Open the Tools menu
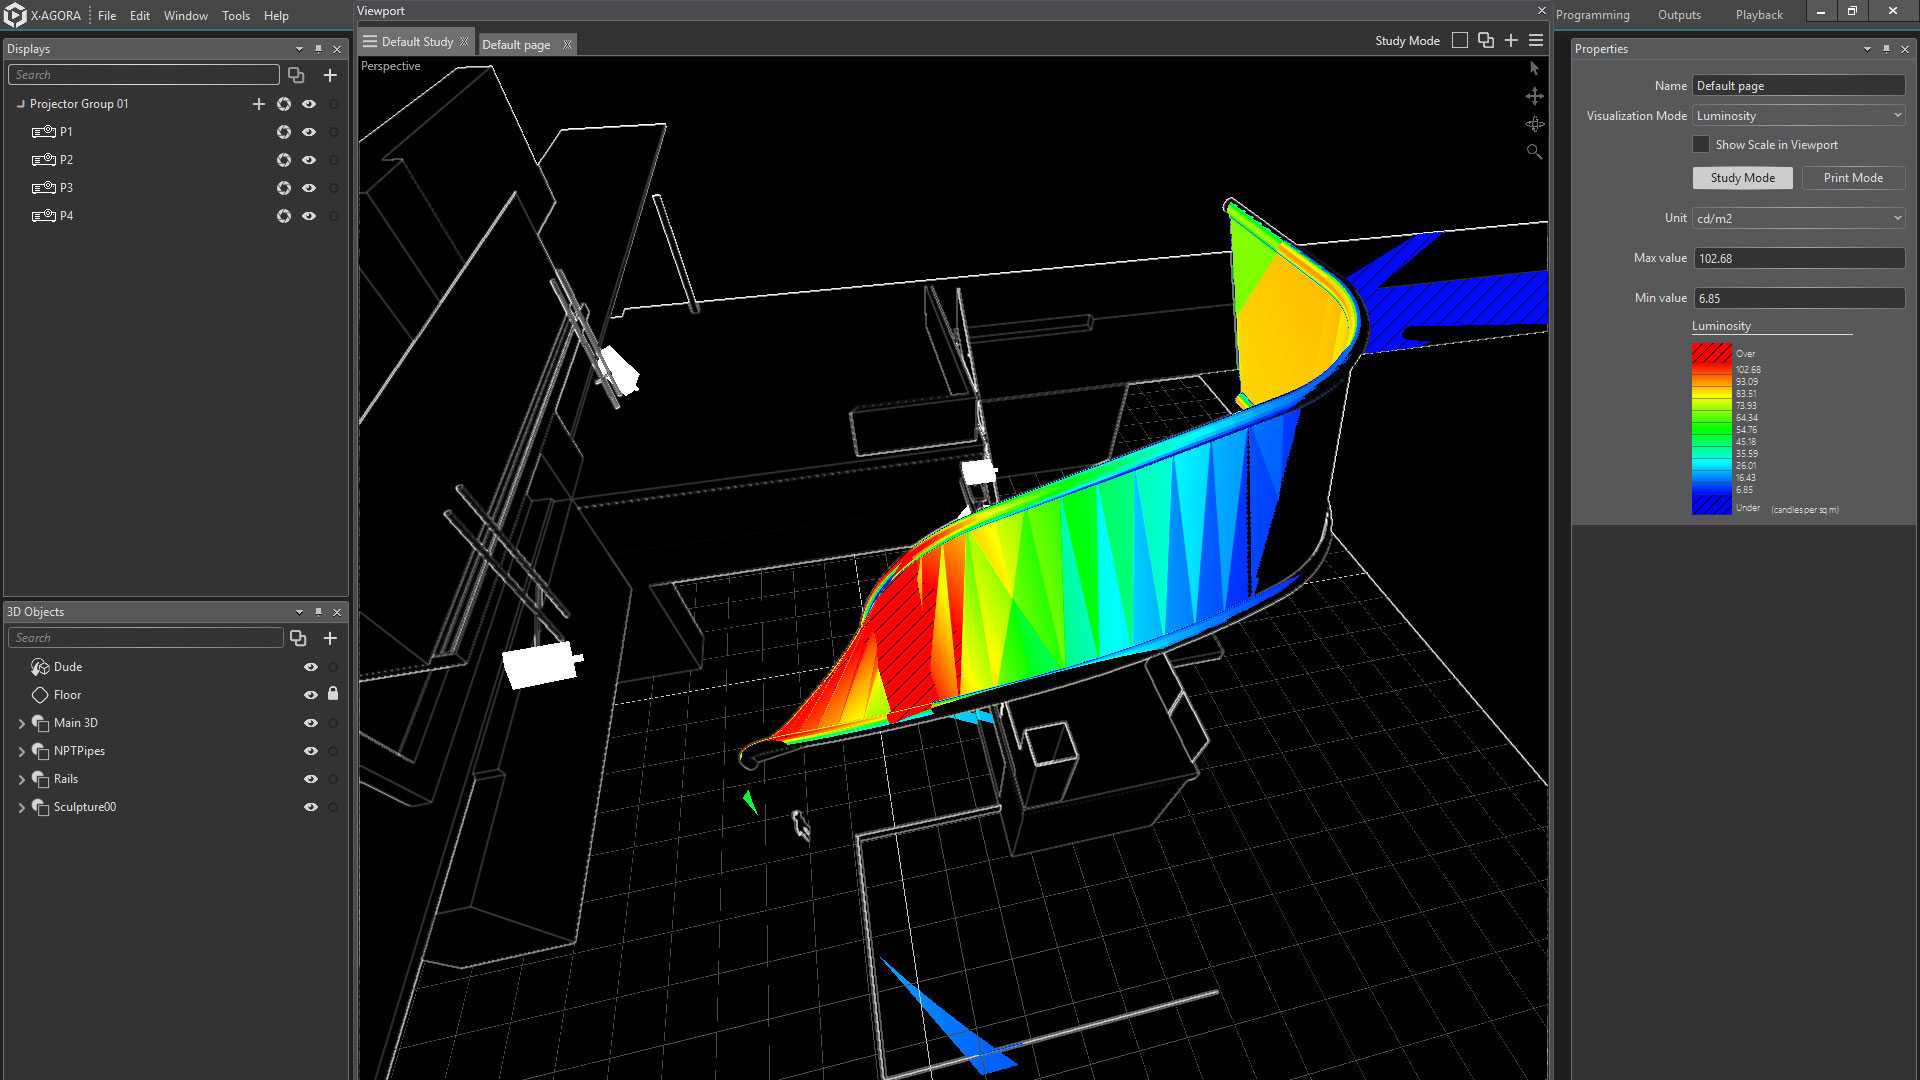Image resolution: width=1920 pixels, height=1080 pixels. click(235, 16)
